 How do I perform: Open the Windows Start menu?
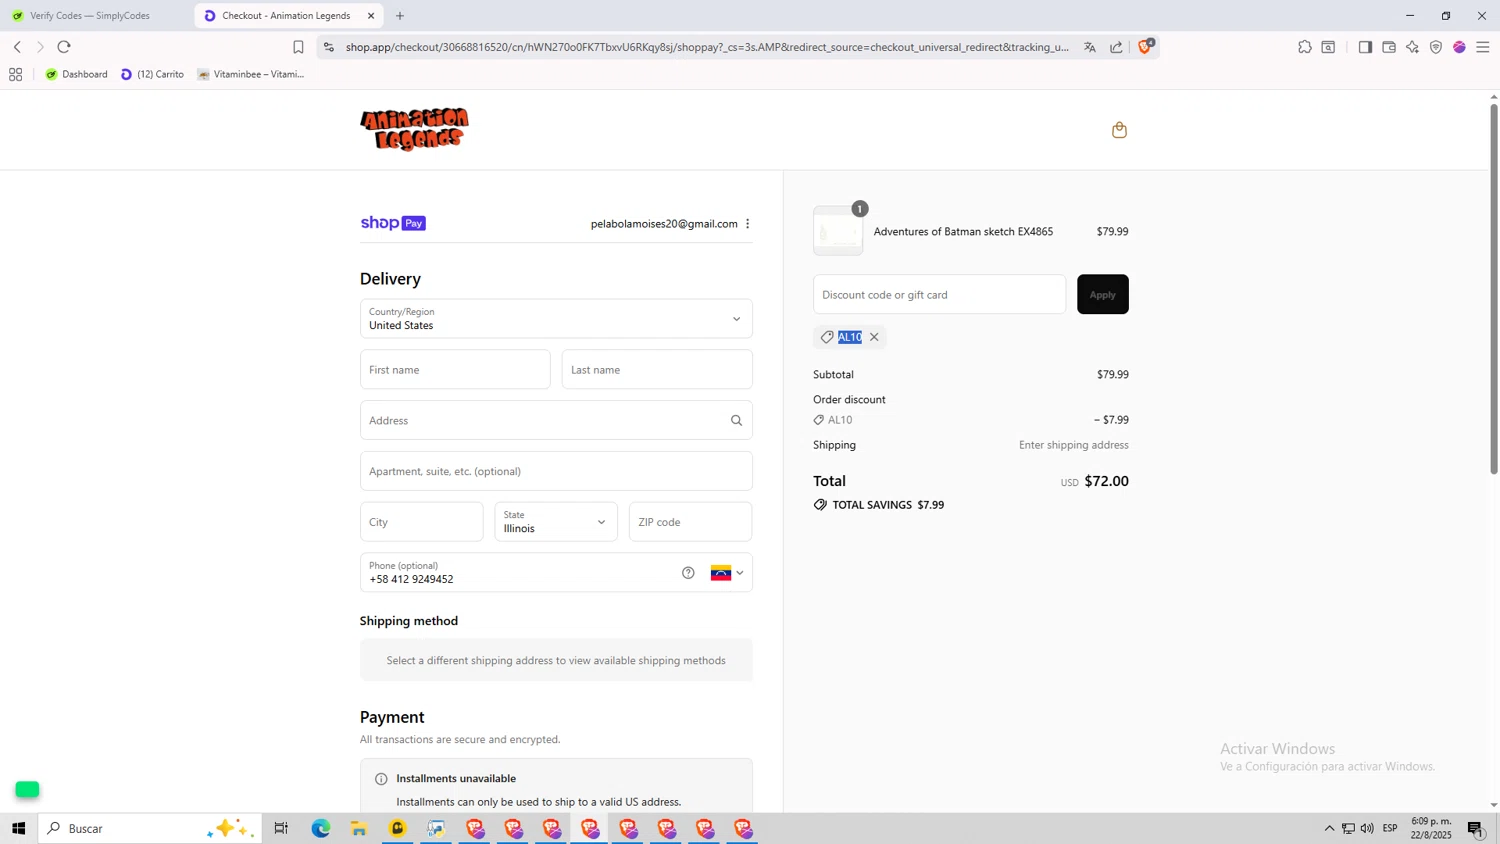[x=18, y=828]
